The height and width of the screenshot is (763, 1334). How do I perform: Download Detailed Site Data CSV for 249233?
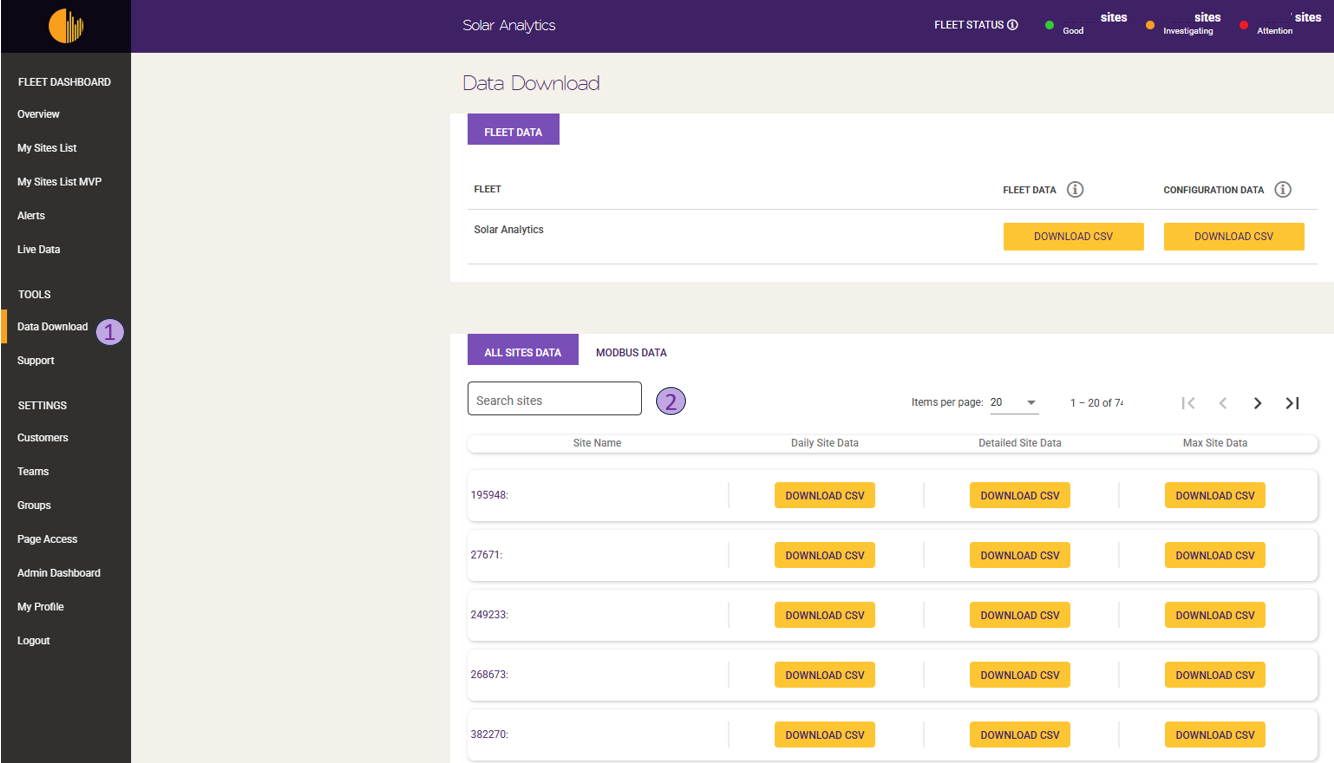1020,616
